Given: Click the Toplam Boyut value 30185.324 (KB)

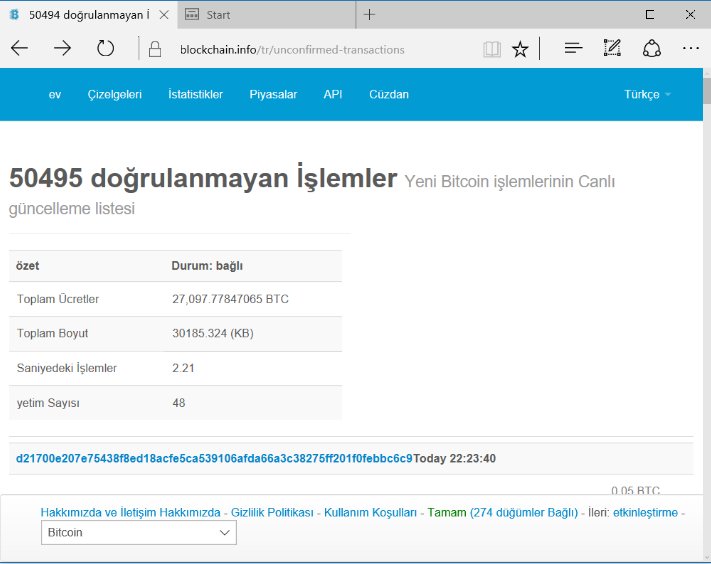Looking at the screenshot, I should [x=213, y=333].
